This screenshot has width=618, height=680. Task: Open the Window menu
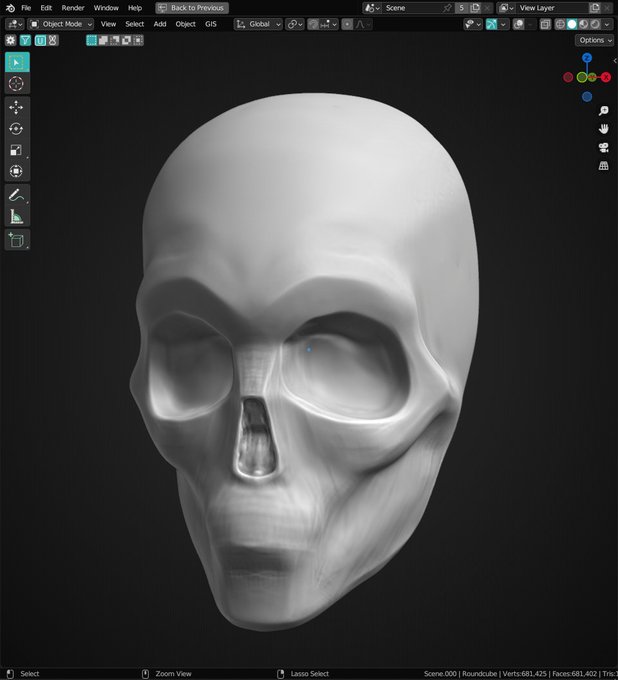[x=106, y=8]
